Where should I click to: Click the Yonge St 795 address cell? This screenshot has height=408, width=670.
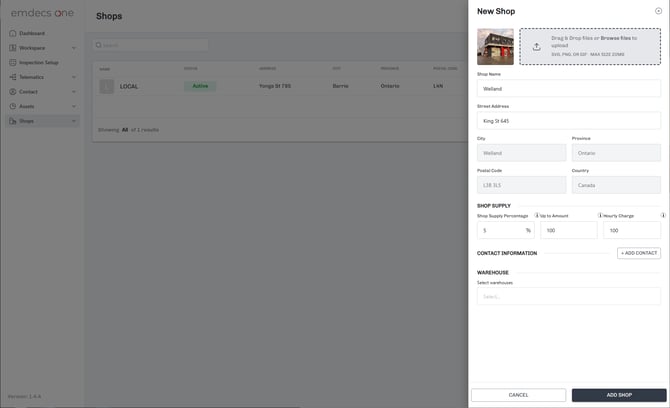point(275,86)
